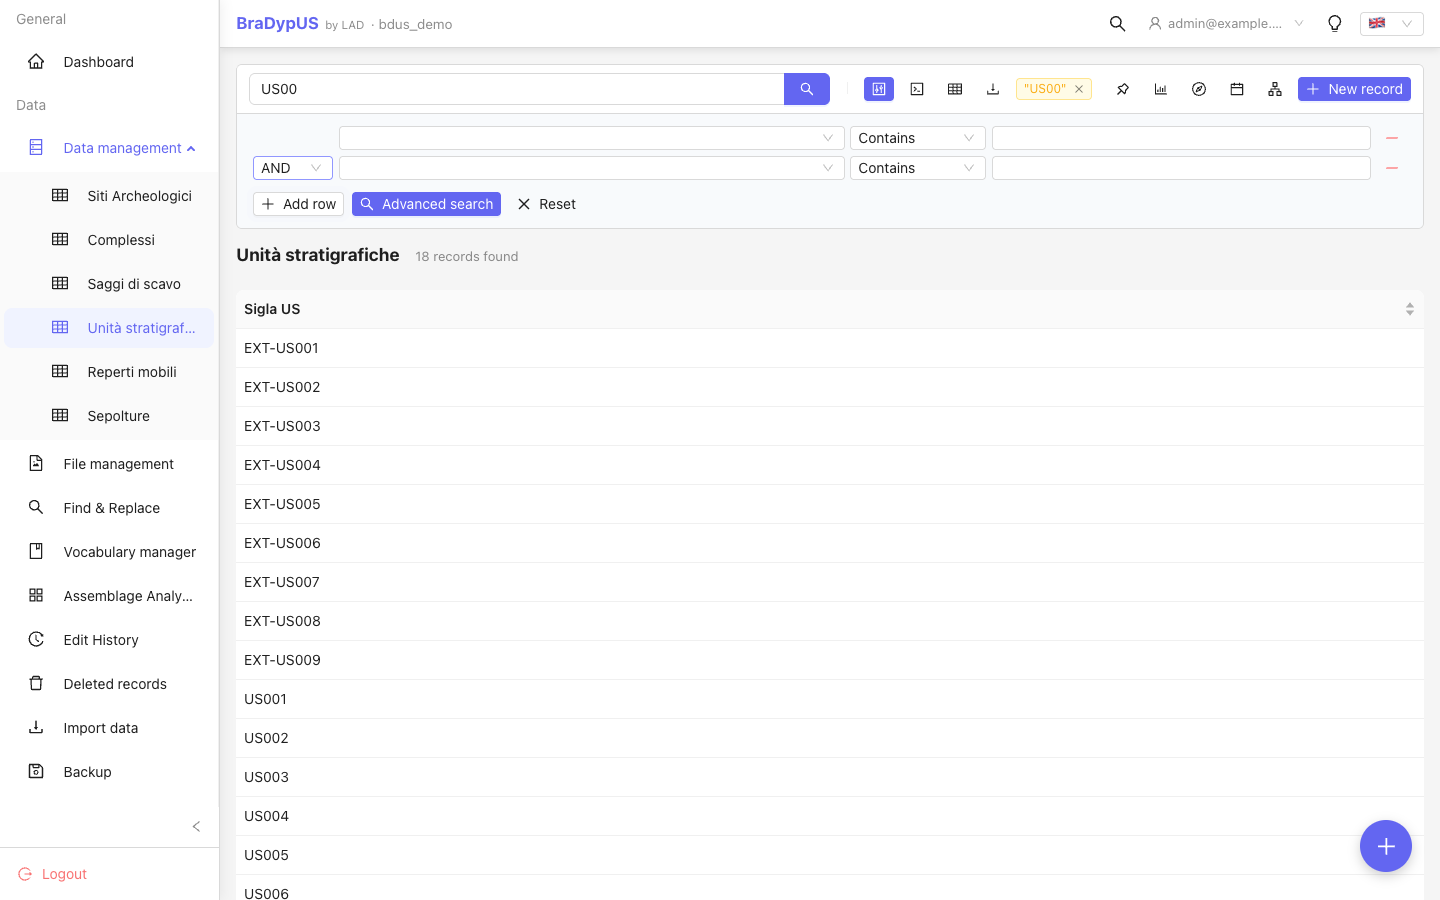Open Find & Replace

pos(110,508)
